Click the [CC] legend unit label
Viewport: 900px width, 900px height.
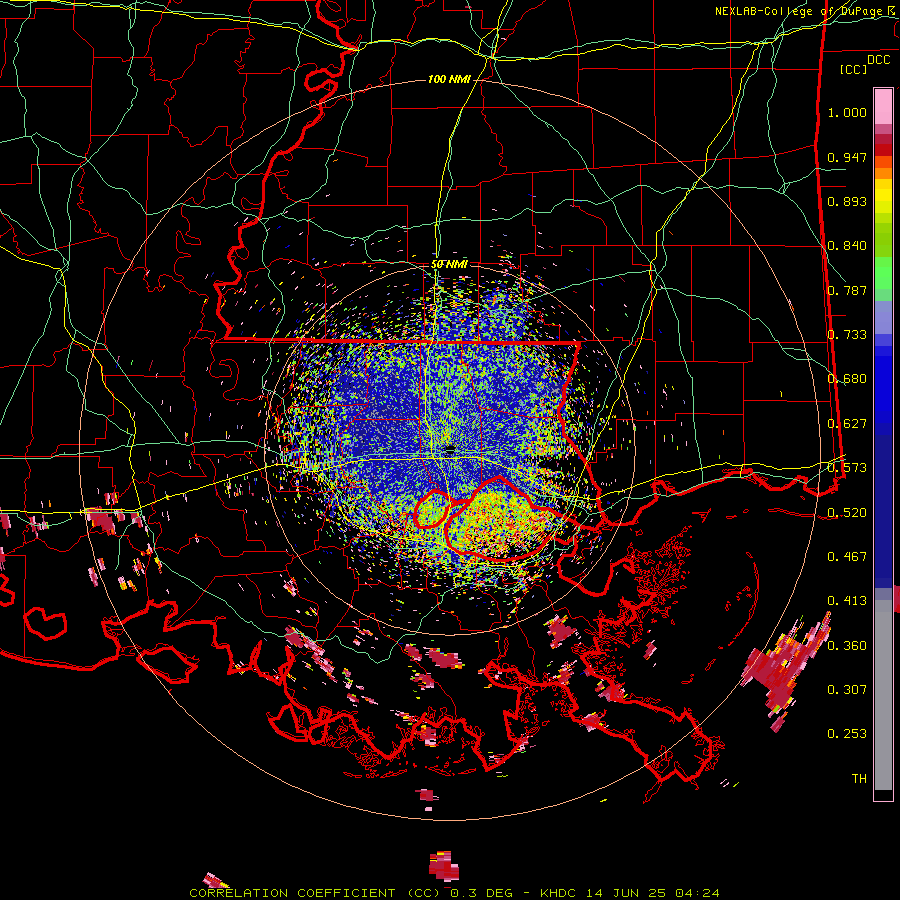(x=854, y=69)
